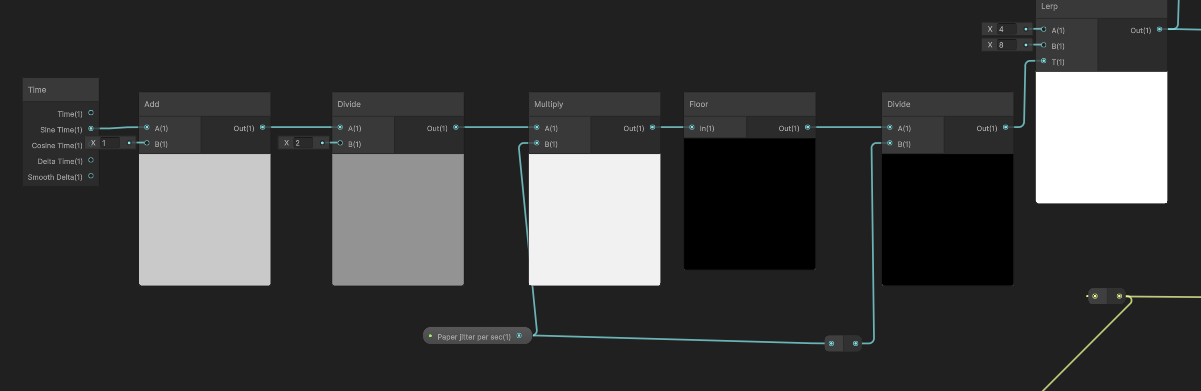Edit the X value field on Add node
This screenshot has height=391, width=1201.
coord(111,143)
